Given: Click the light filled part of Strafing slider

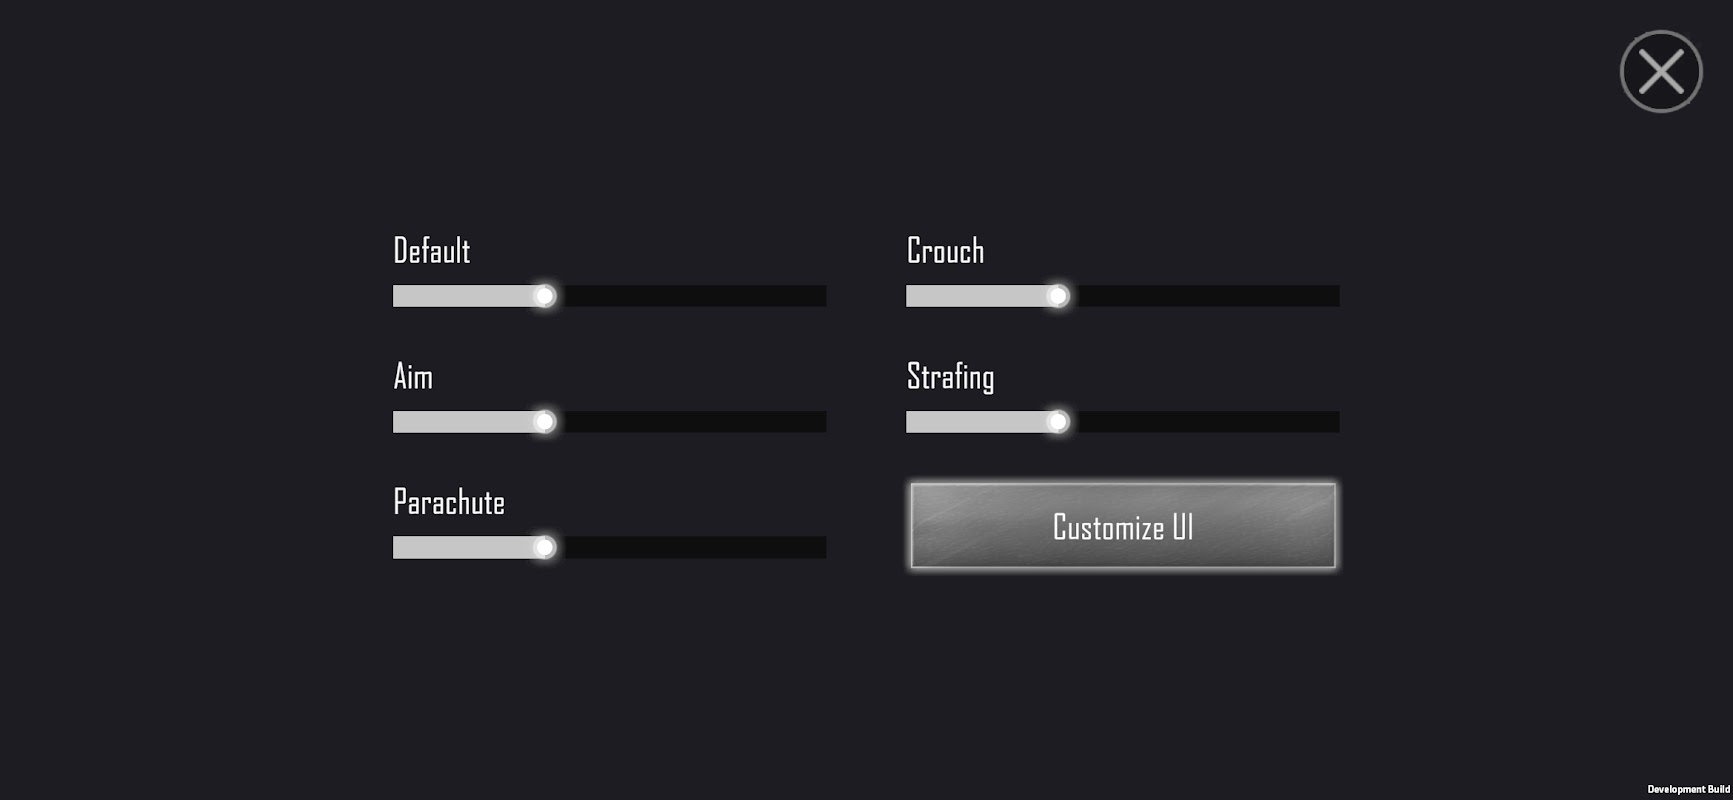Looking at the screenshot, I should 973,422.
